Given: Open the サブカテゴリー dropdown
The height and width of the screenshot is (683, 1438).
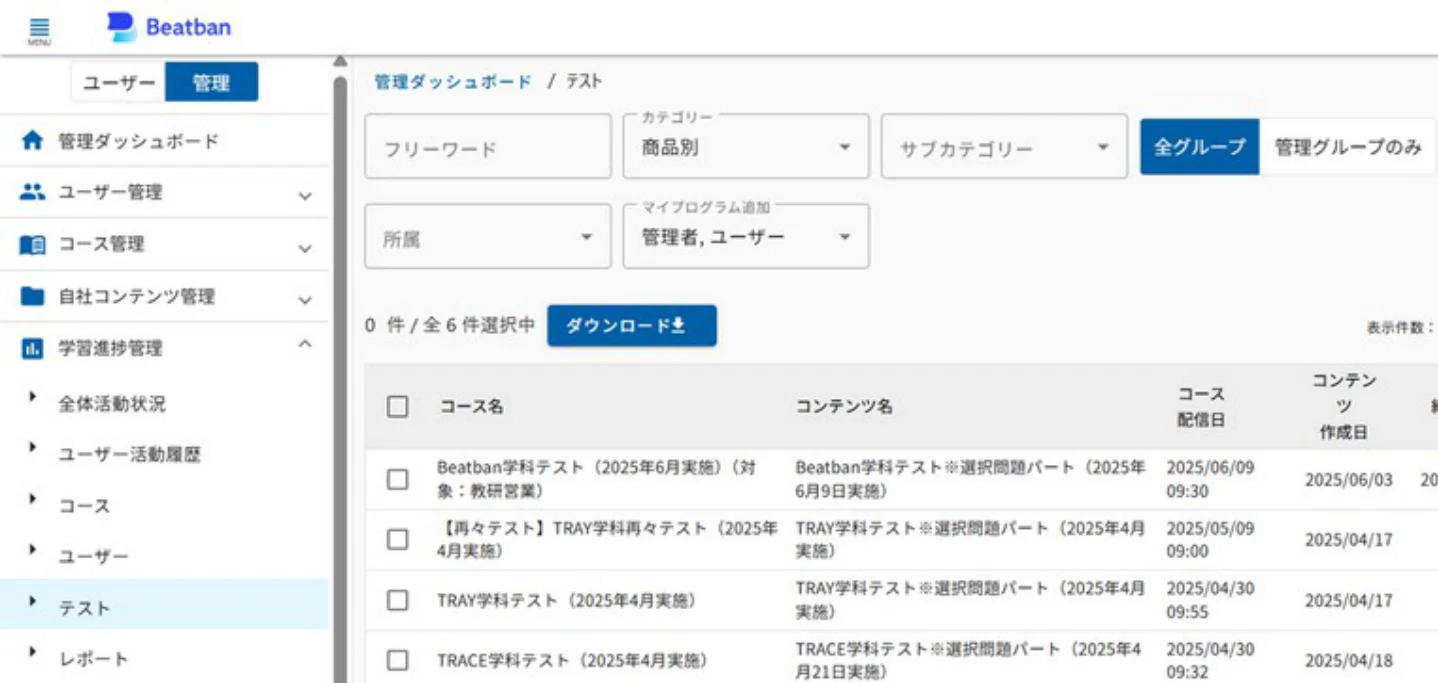Looking at the screenshot, I should pyautogui.click(x=1004, y=146).
